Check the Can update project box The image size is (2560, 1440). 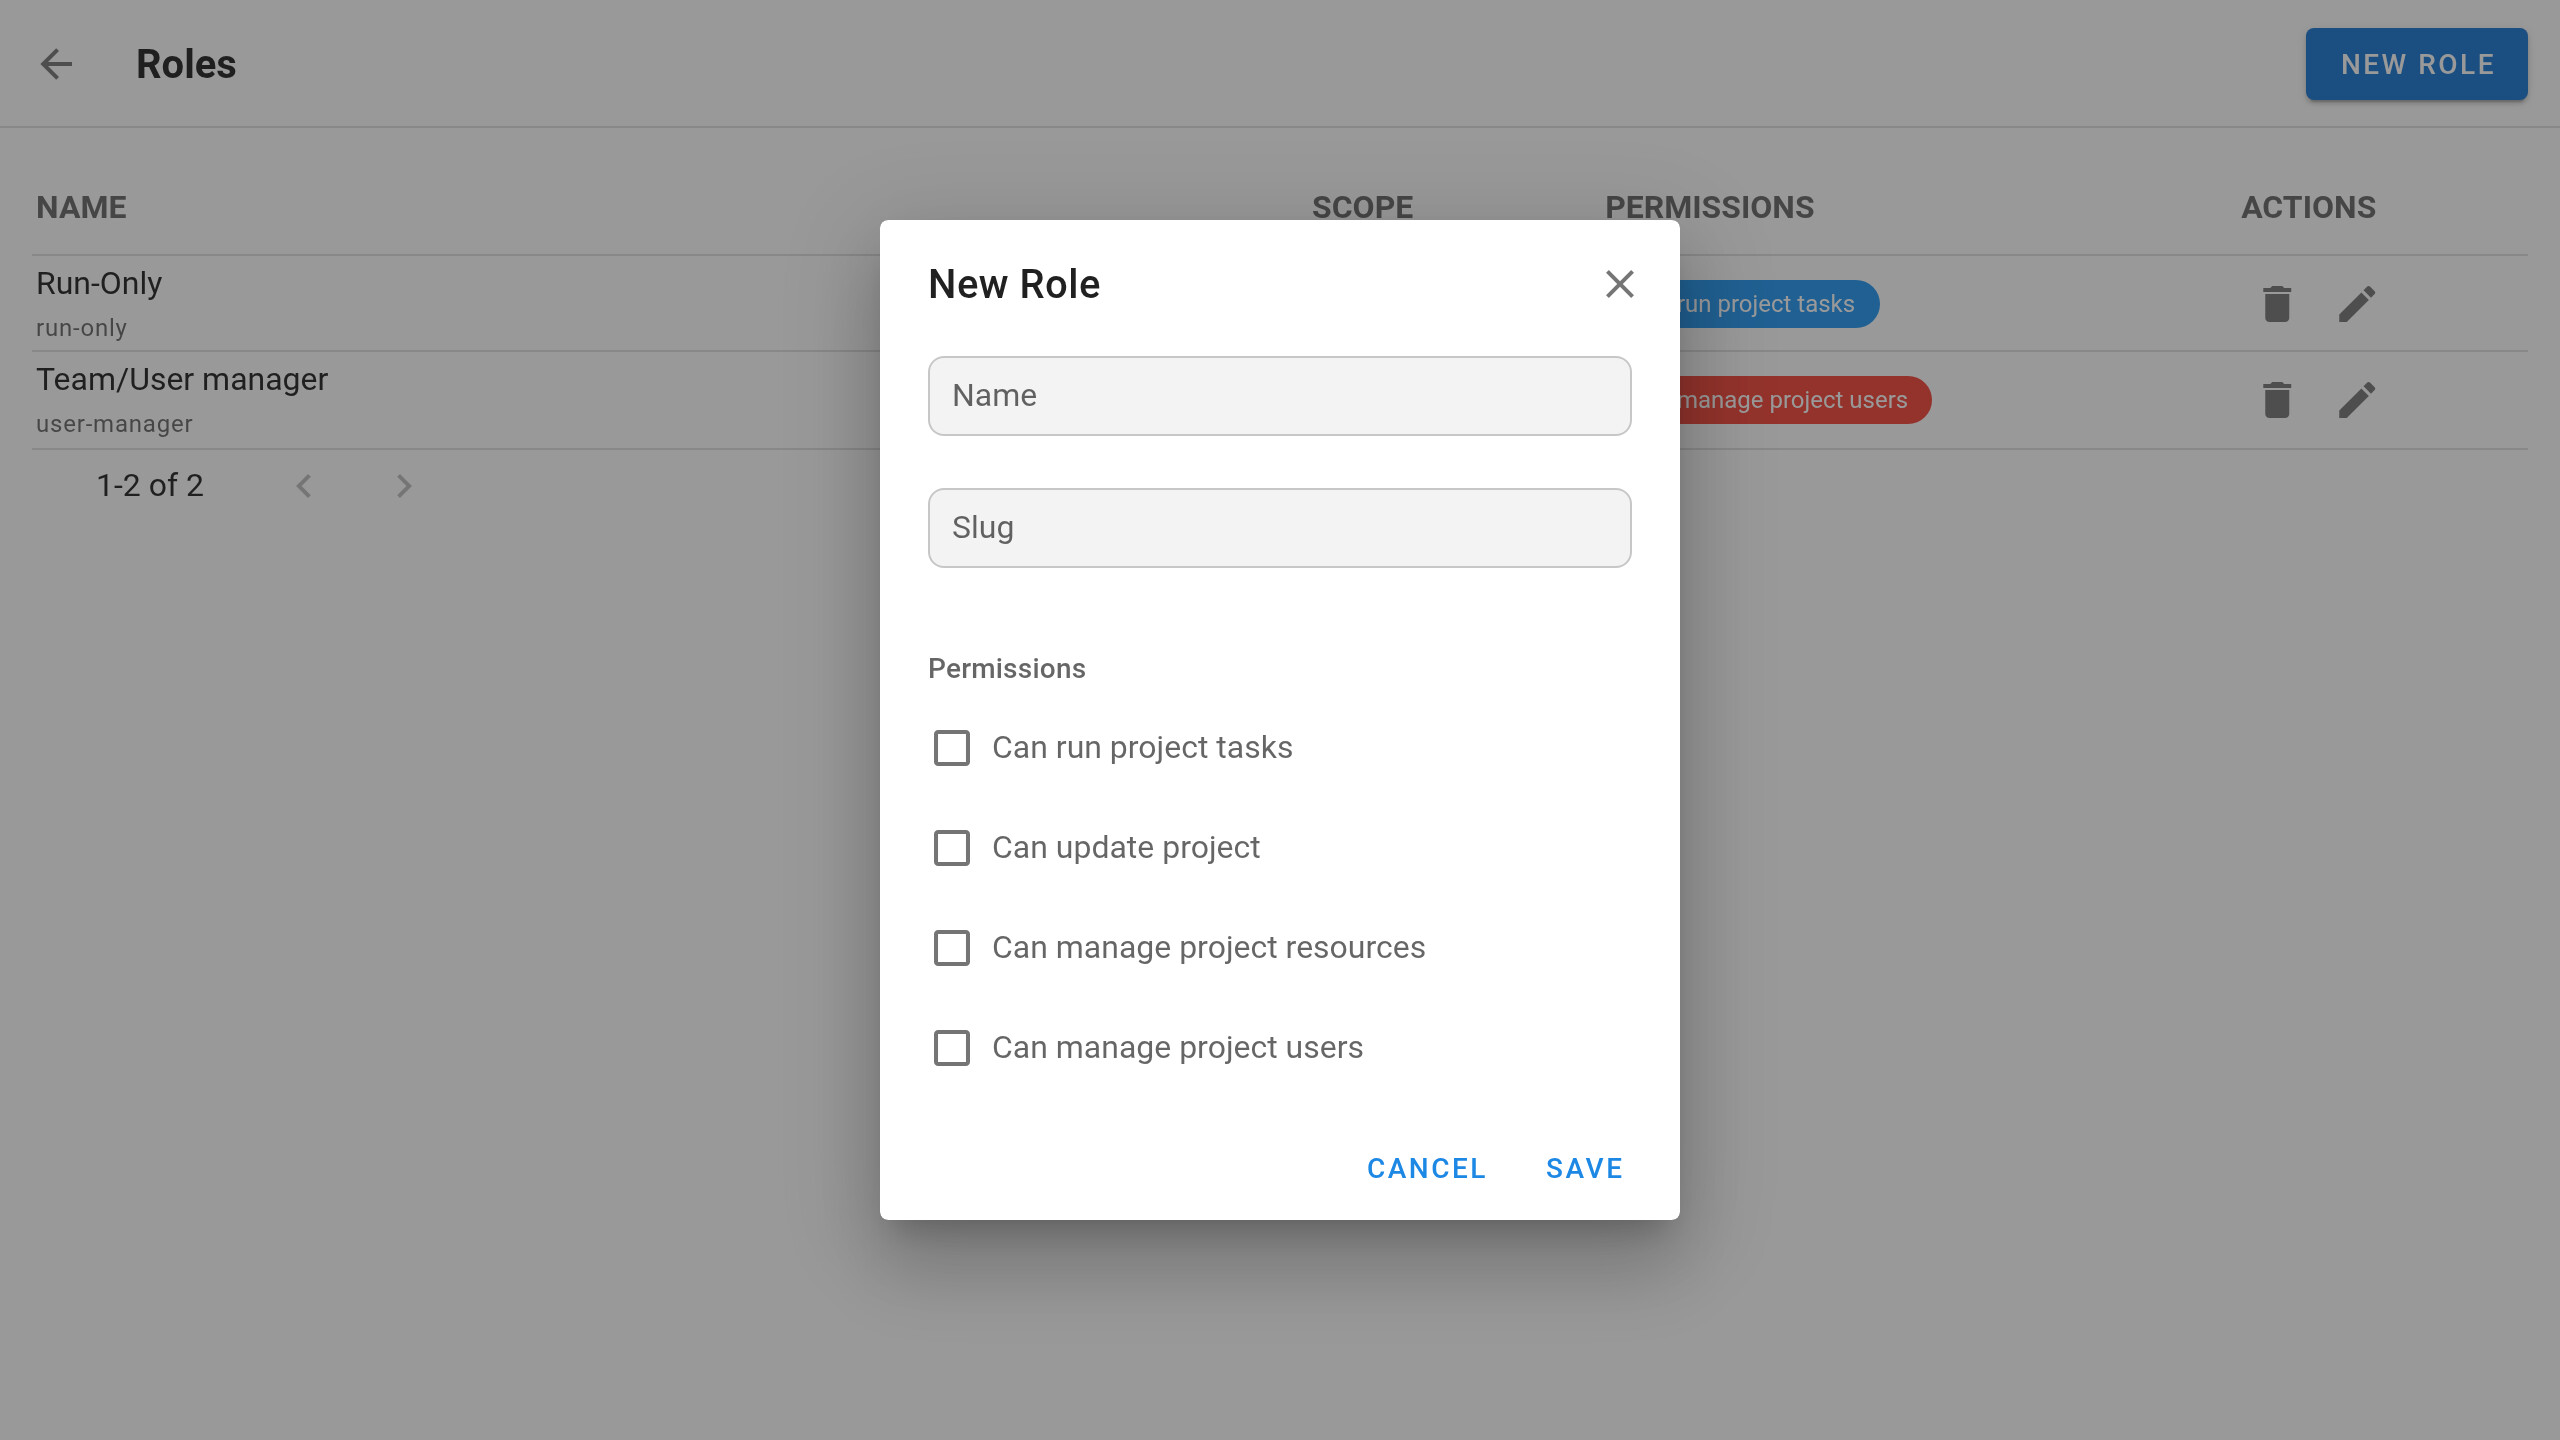(951, 848)
